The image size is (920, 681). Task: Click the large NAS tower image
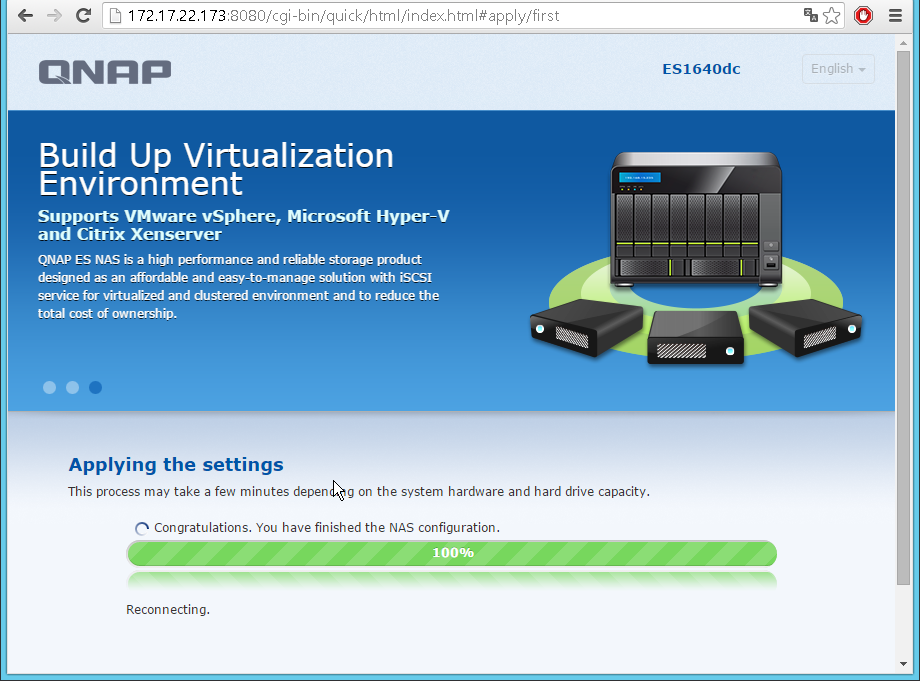(697, 218)
